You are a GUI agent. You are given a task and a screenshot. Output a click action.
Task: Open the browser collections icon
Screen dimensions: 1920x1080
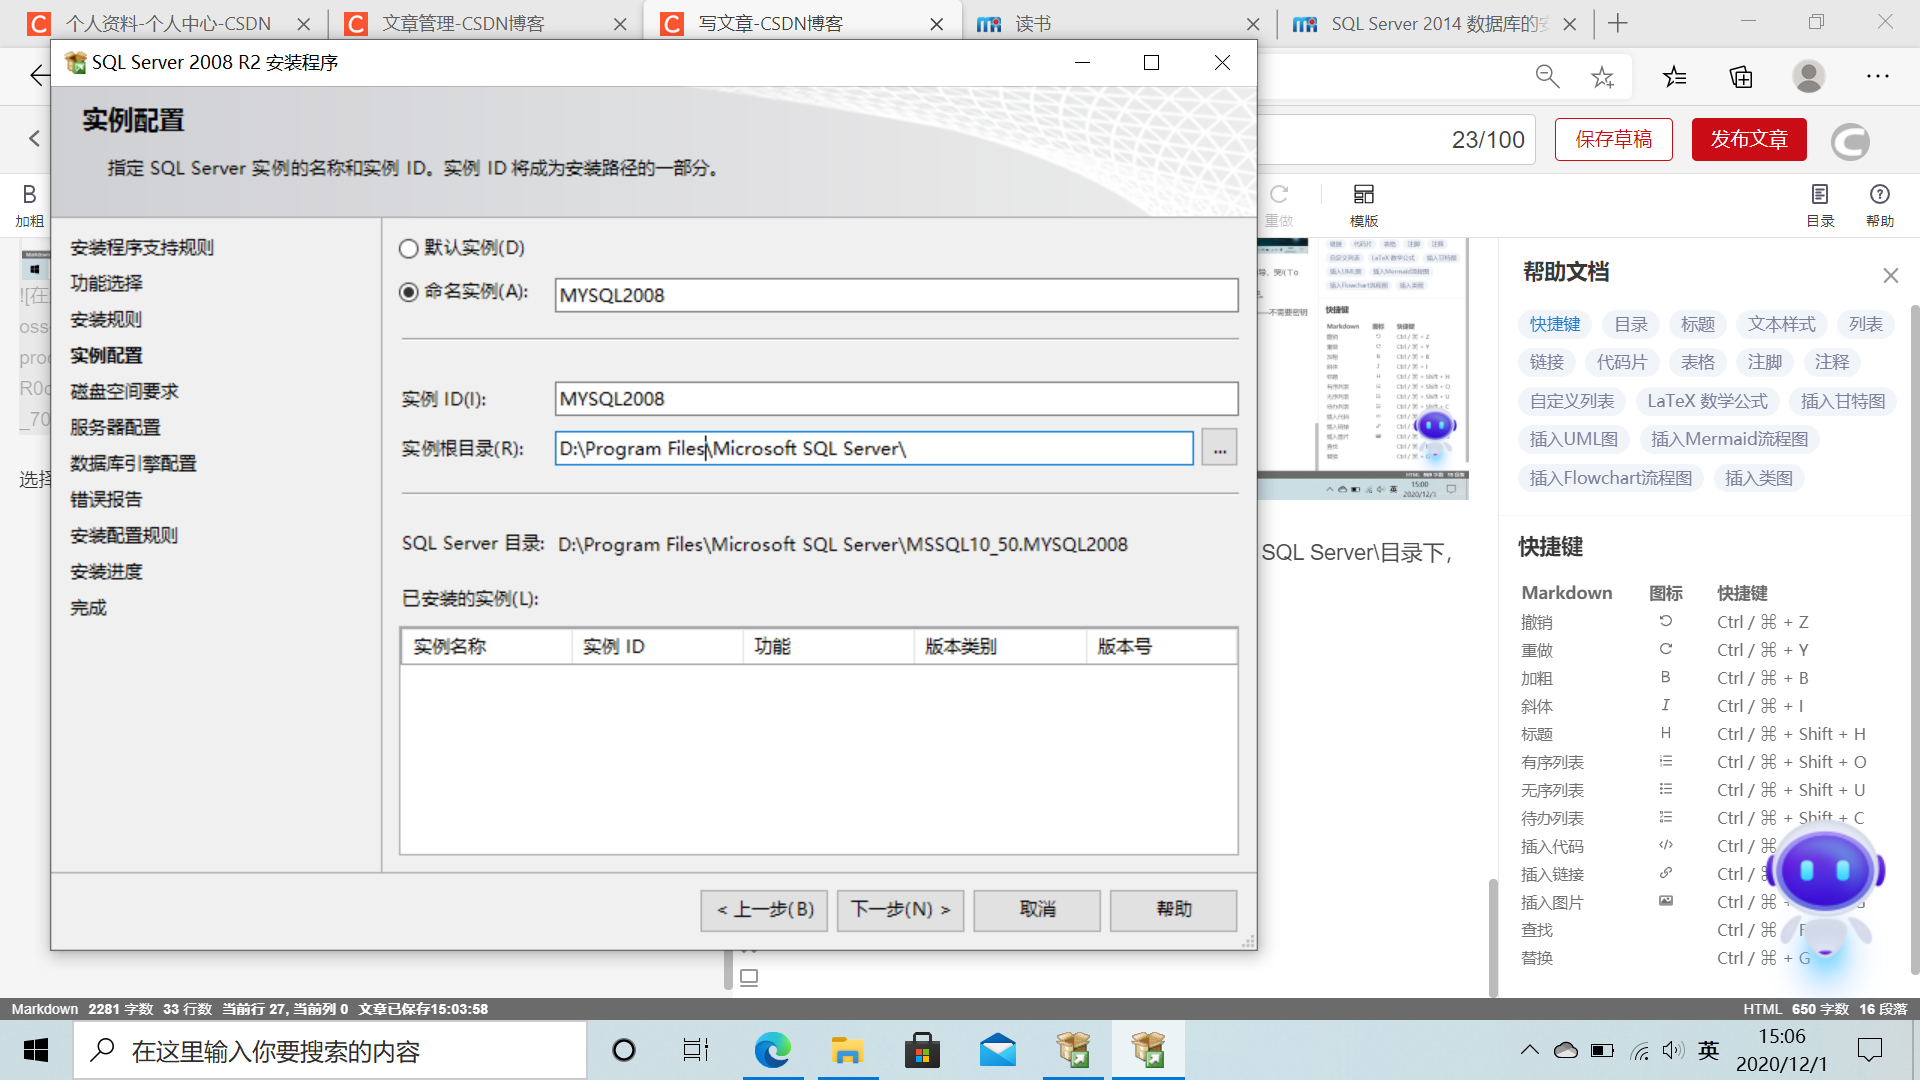(1741, 77)
